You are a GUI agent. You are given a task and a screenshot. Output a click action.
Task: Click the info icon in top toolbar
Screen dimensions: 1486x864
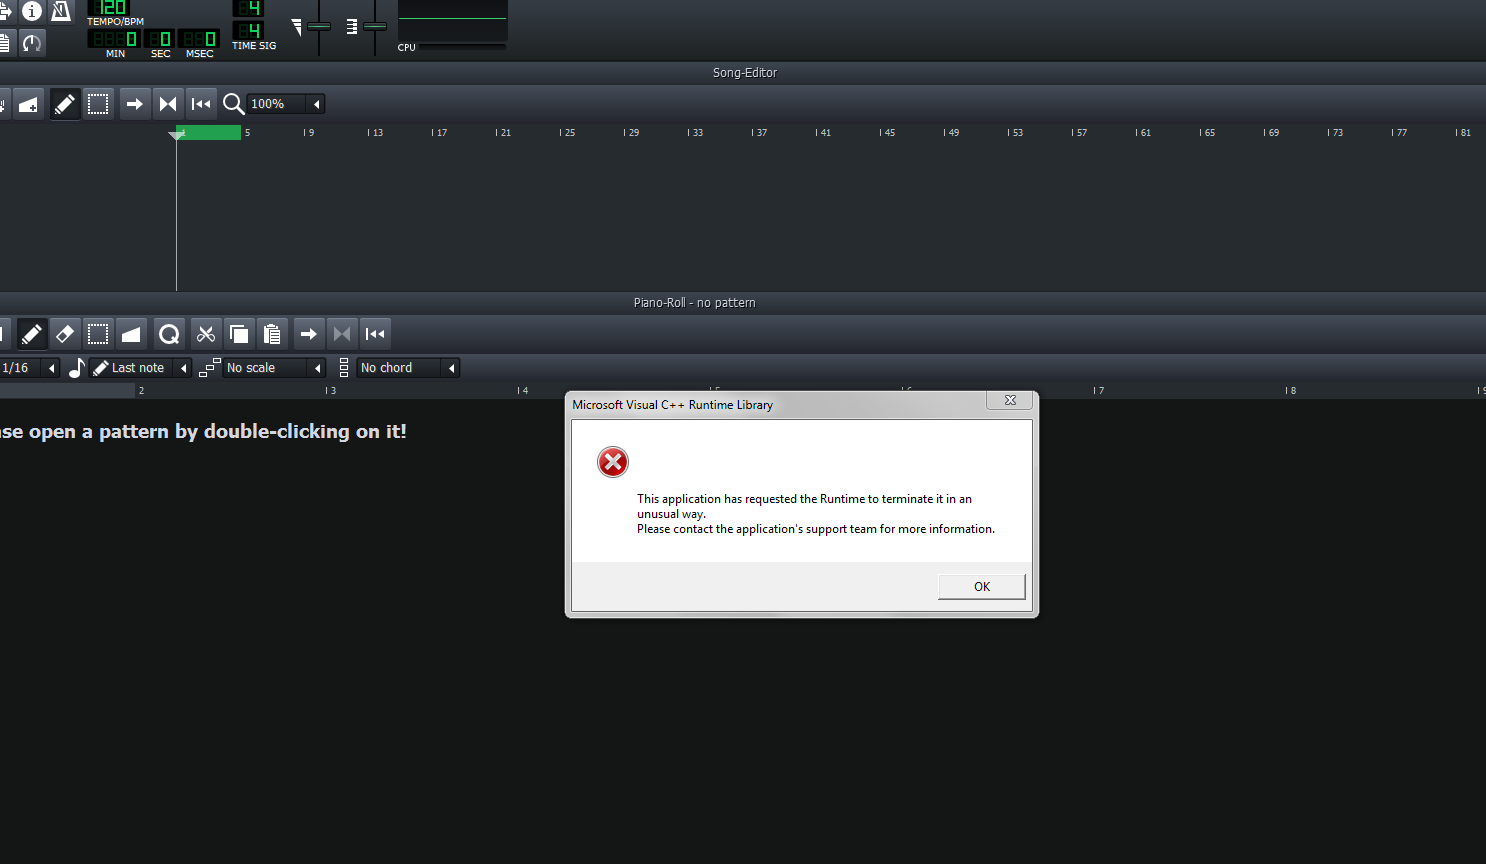32,11
